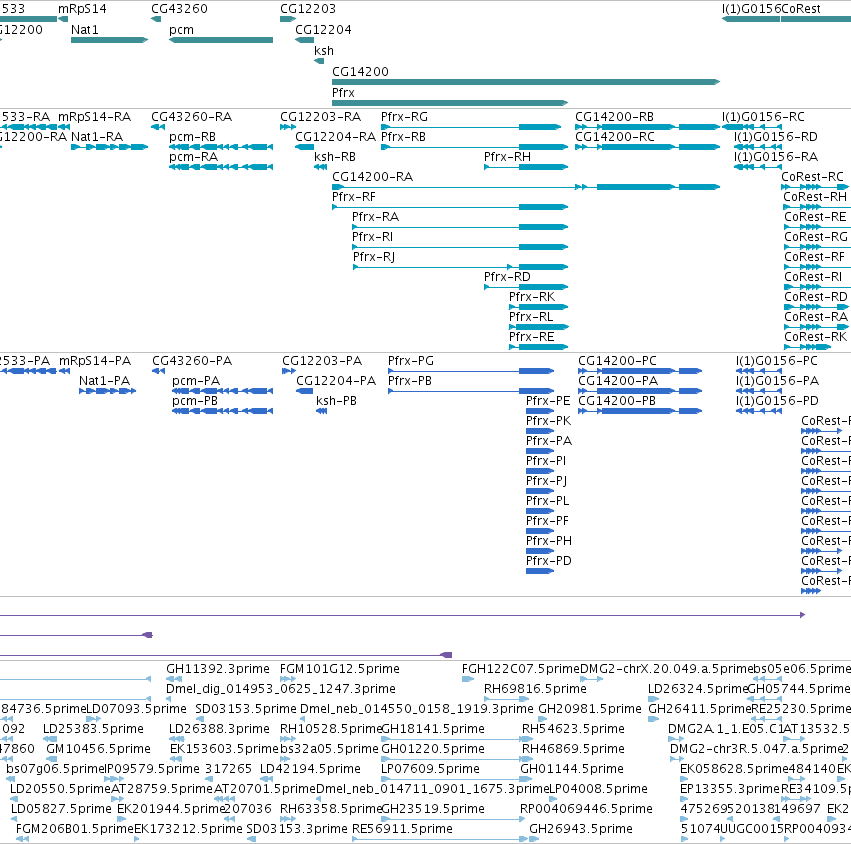This screenshot has height=844, width=851.
Task: Click the ksh gene label
Action: click(324, 51)
